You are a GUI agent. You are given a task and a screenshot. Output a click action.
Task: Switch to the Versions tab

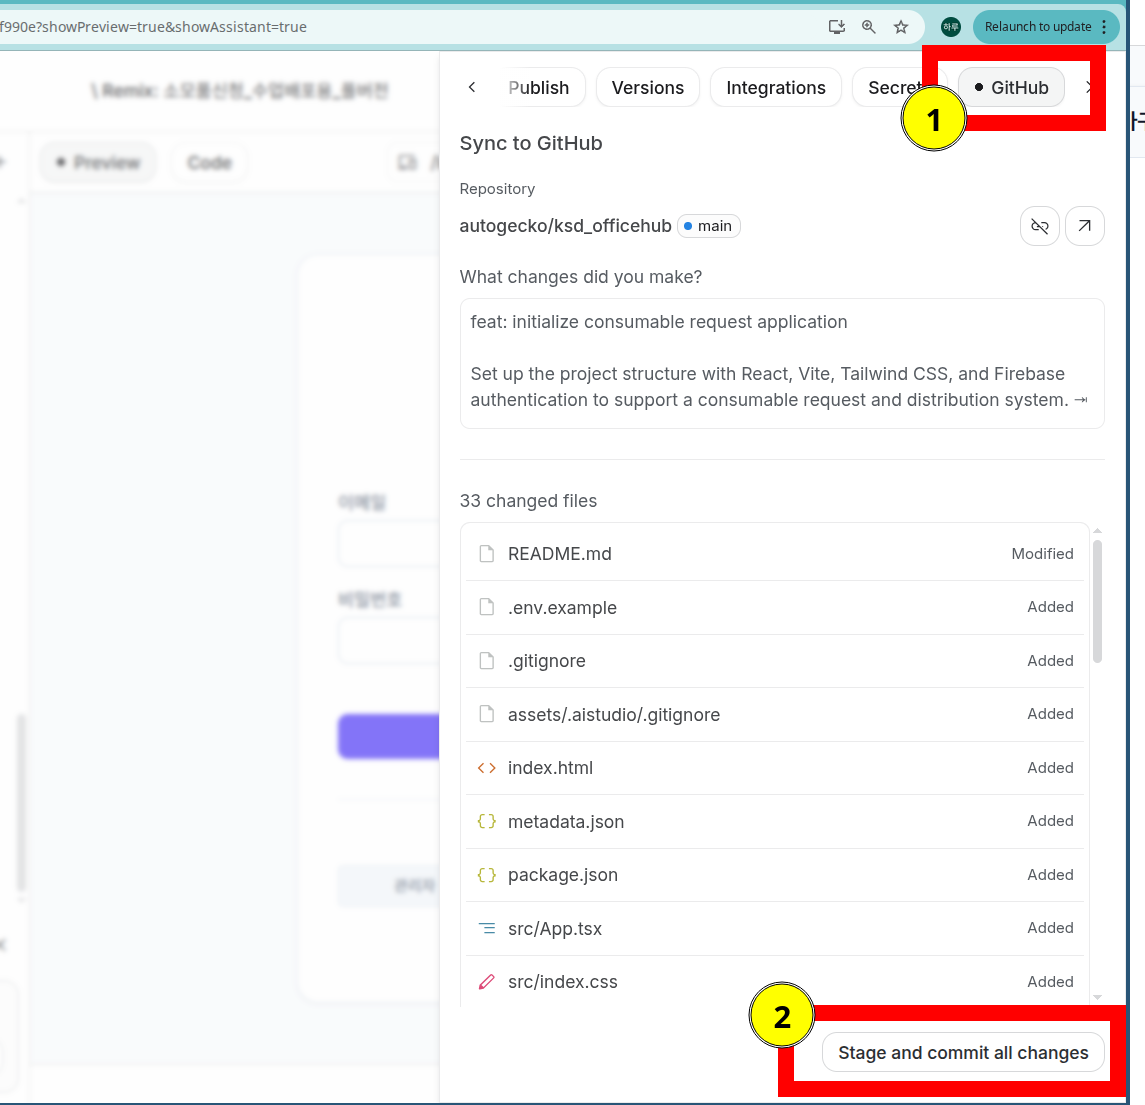tap(648, 88)
